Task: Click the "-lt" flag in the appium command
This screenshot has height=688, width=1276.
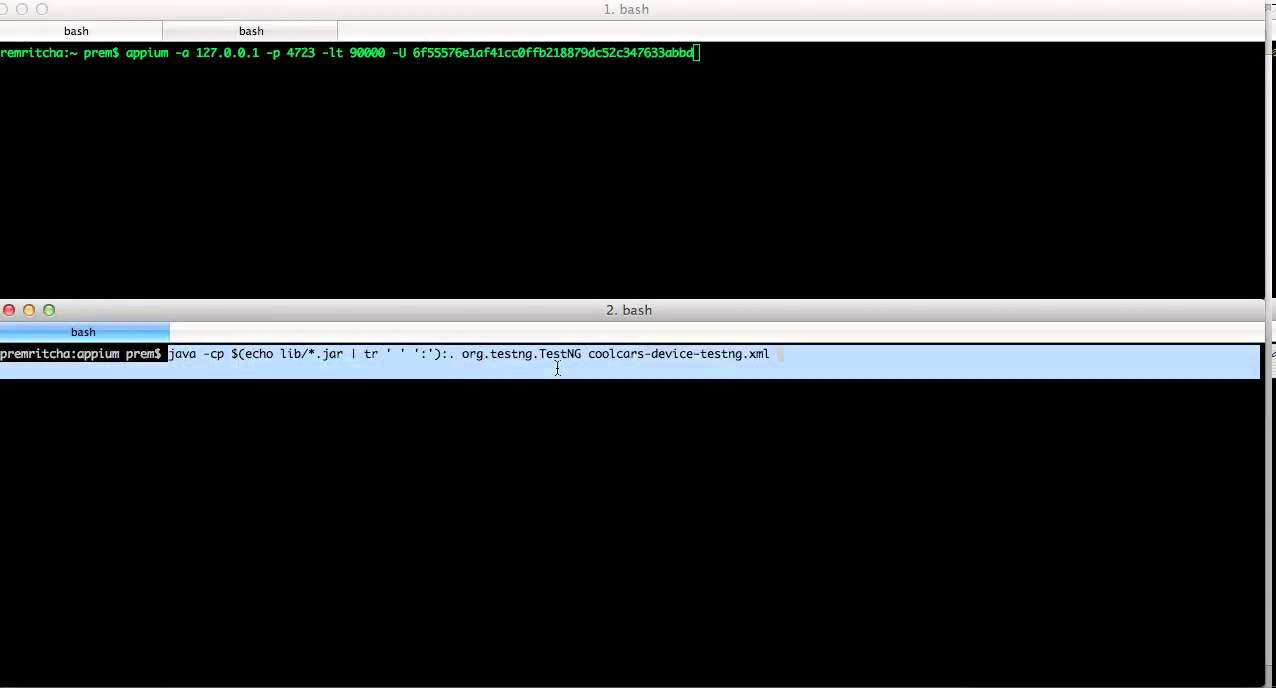Action: [332, 52]
